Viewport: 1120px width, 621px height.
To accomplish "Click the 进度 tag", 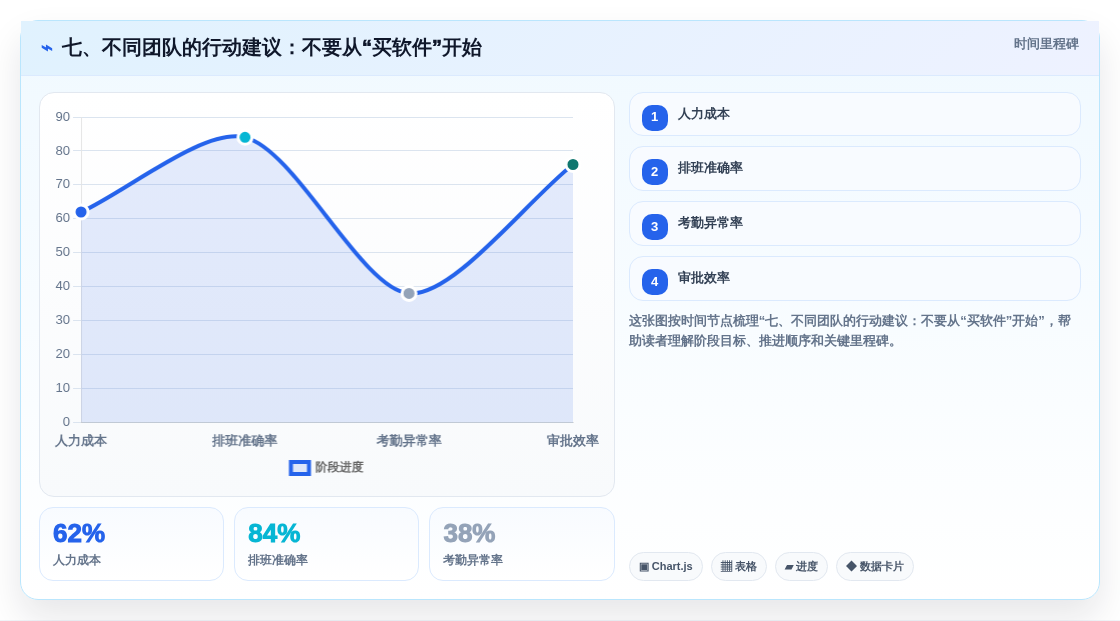I will (801, 567).
